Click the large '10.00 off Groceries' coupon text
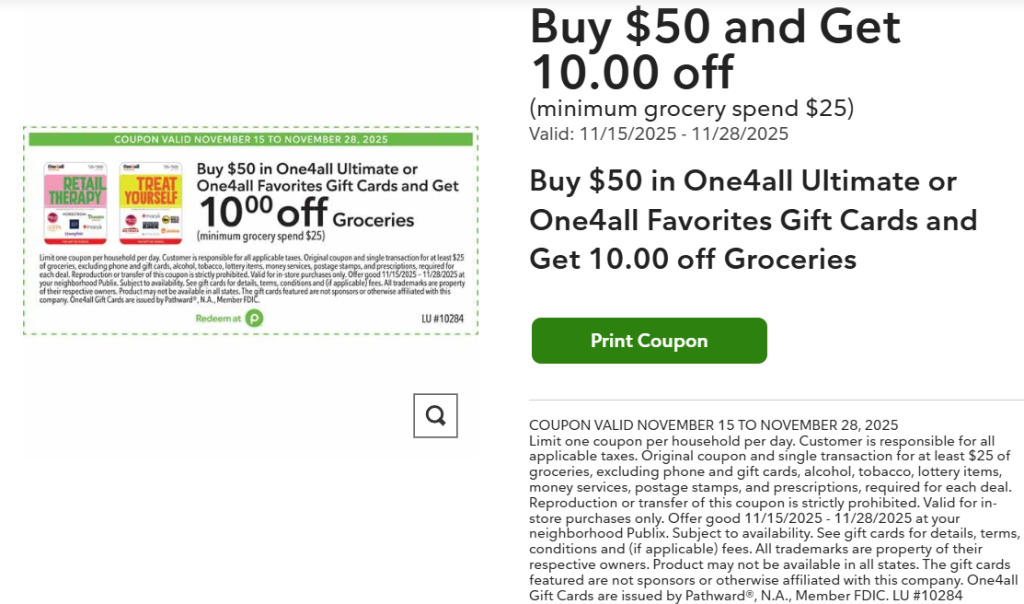The width and height of the screenshot is (1024, 604). click(x=305, y=212)
